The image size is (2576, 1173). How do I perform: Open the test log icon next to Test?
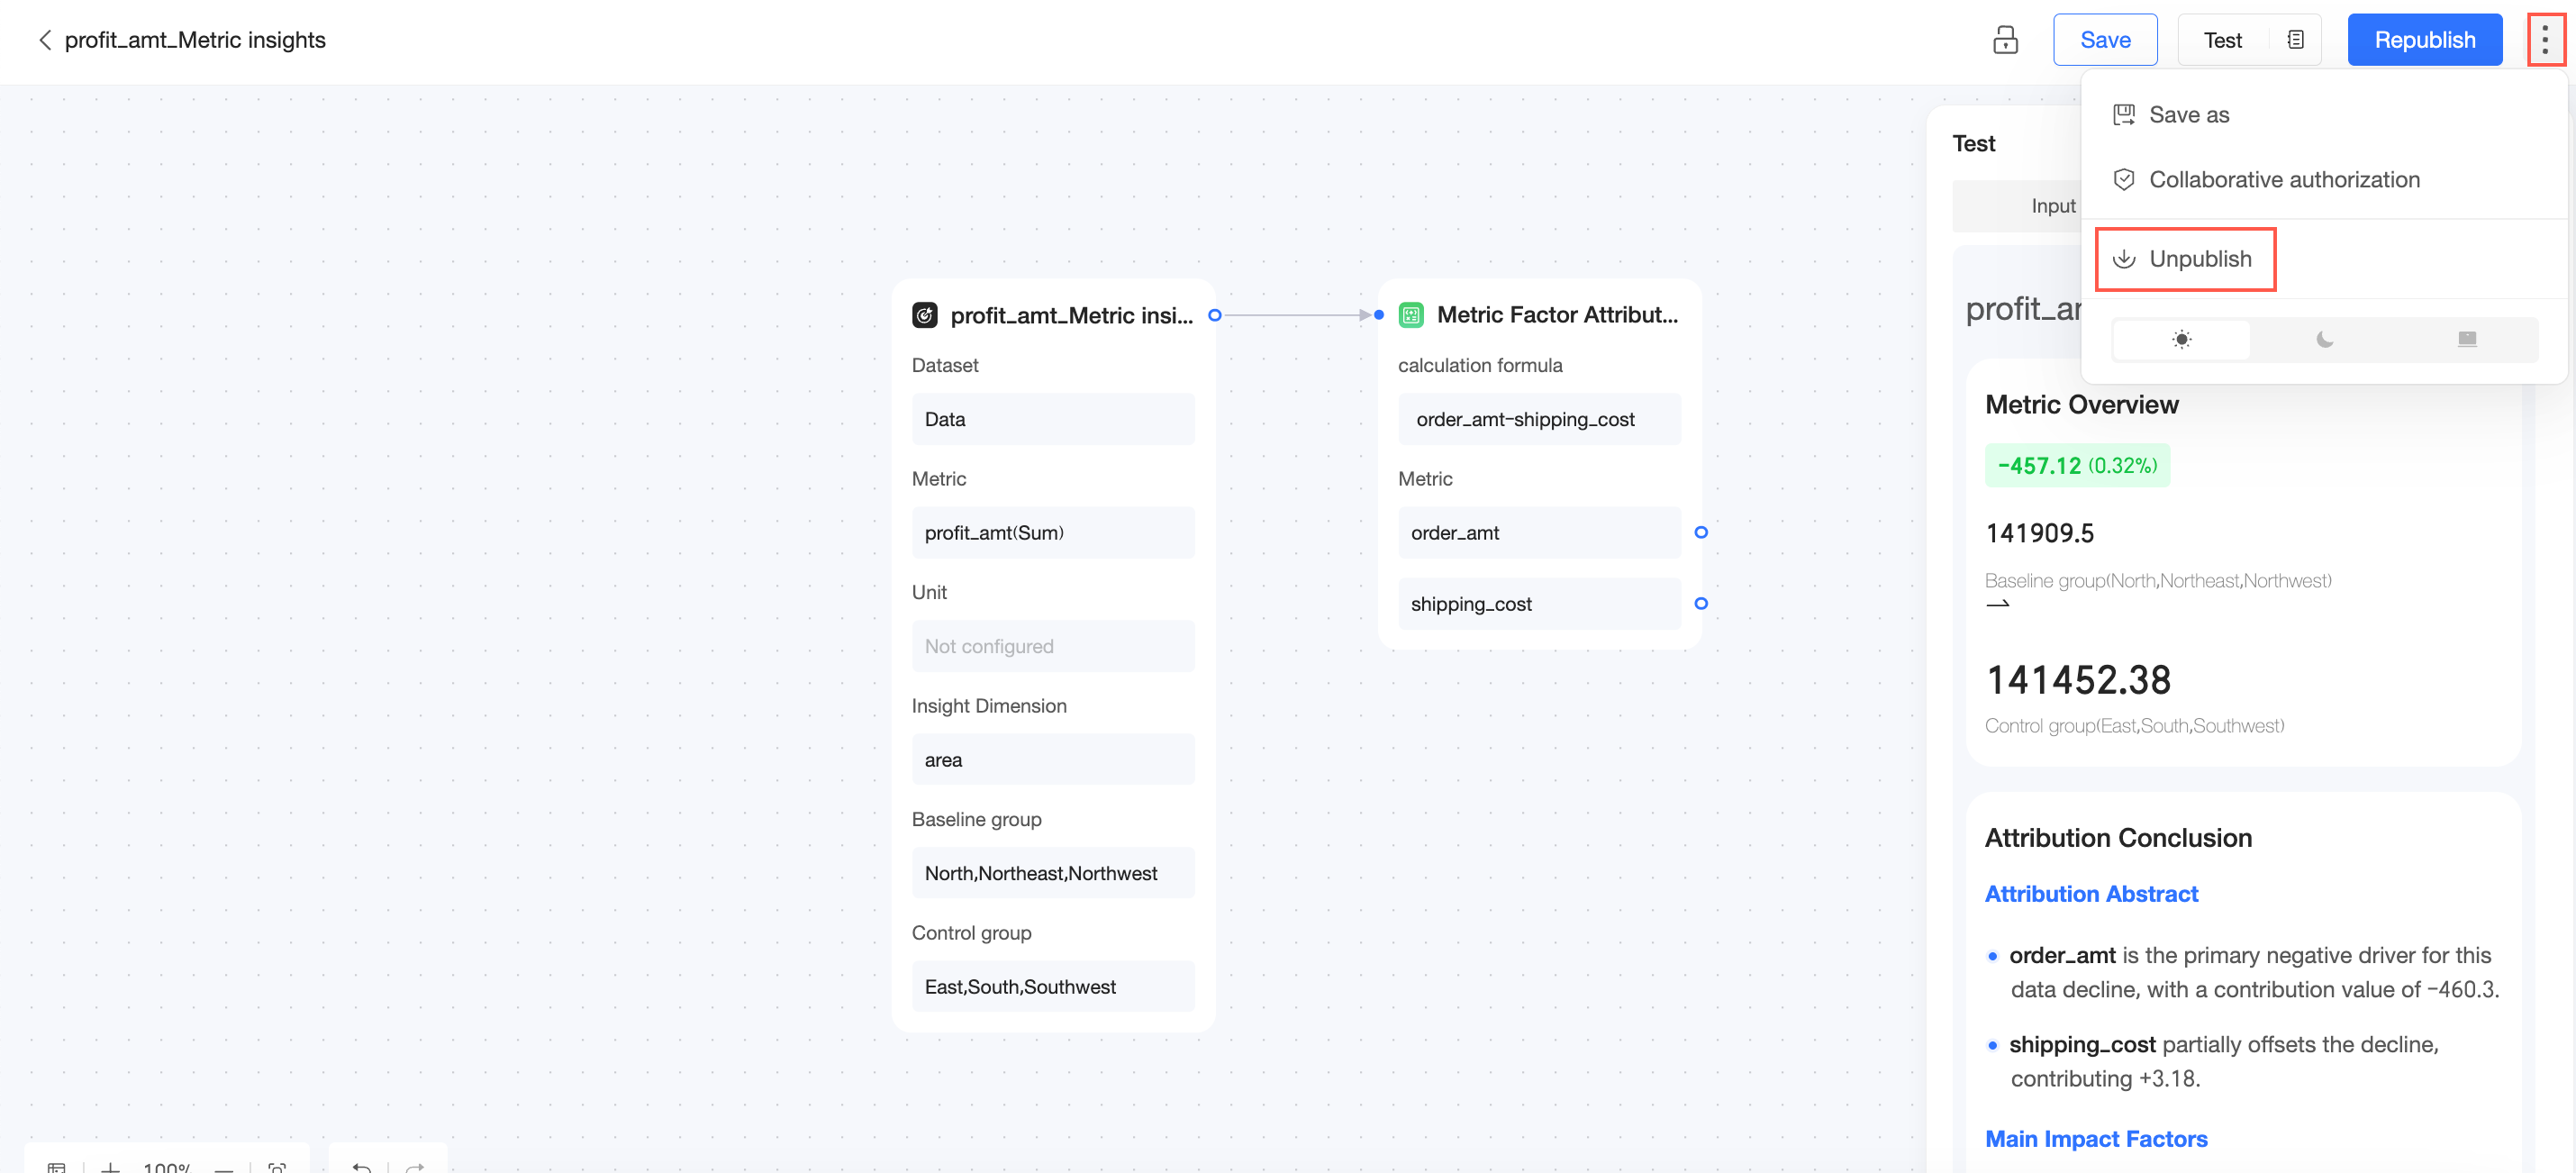point(2295,40)
